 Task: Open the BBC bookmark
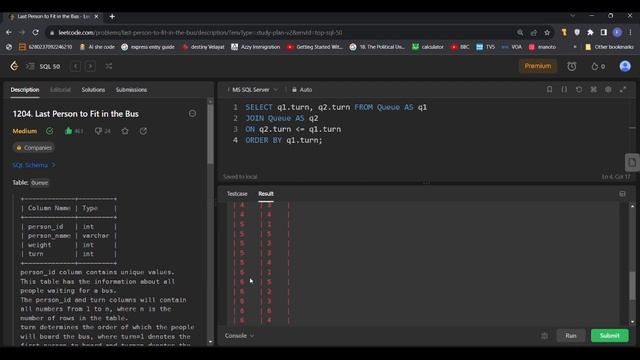[x=460, y=47]
